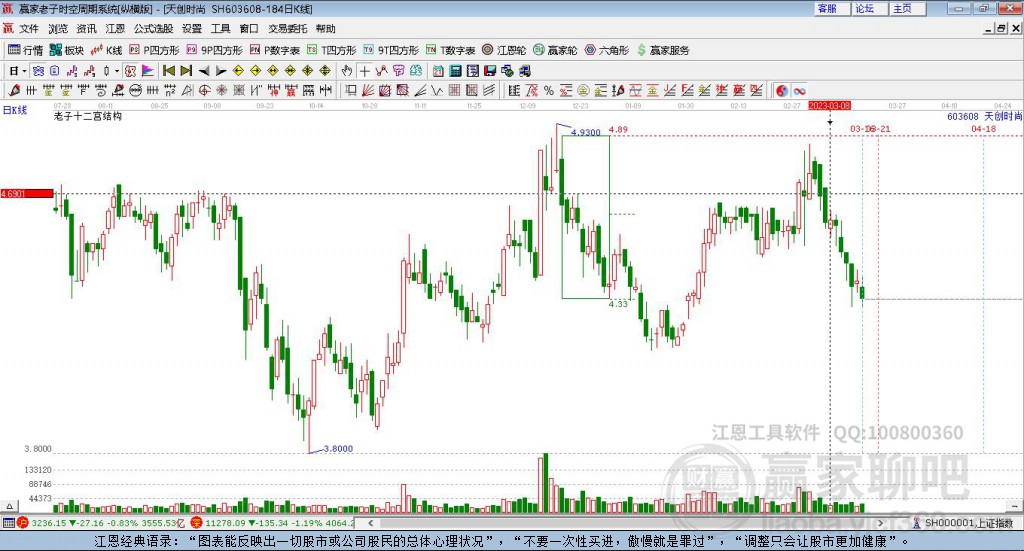The height and width of the screenshot is (551, 1024).
Task: Open the T四方形 tool
Action: tap(332, 50)
